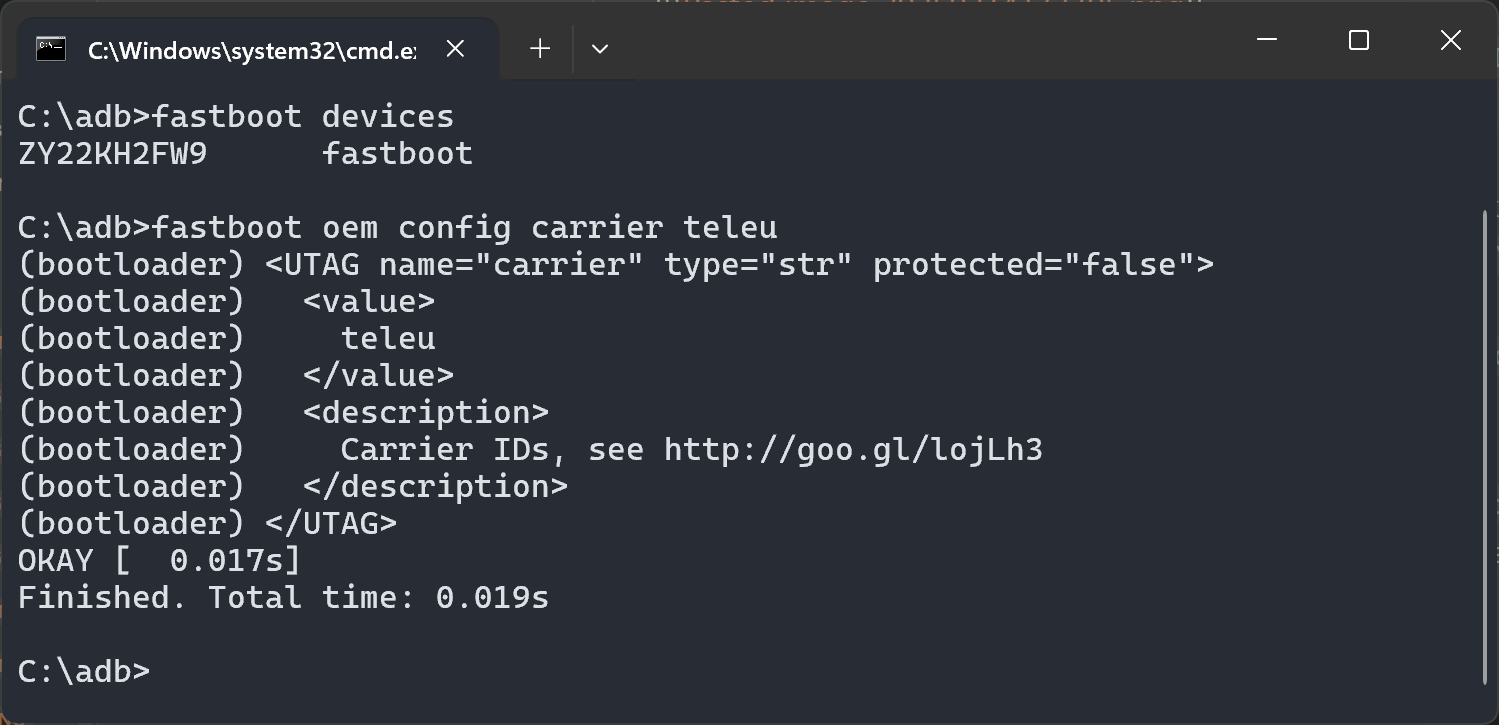Select the C:\Windows\system32\cmd.exe tab
Screen dimensions: 1499x725
tap(250, 49)
